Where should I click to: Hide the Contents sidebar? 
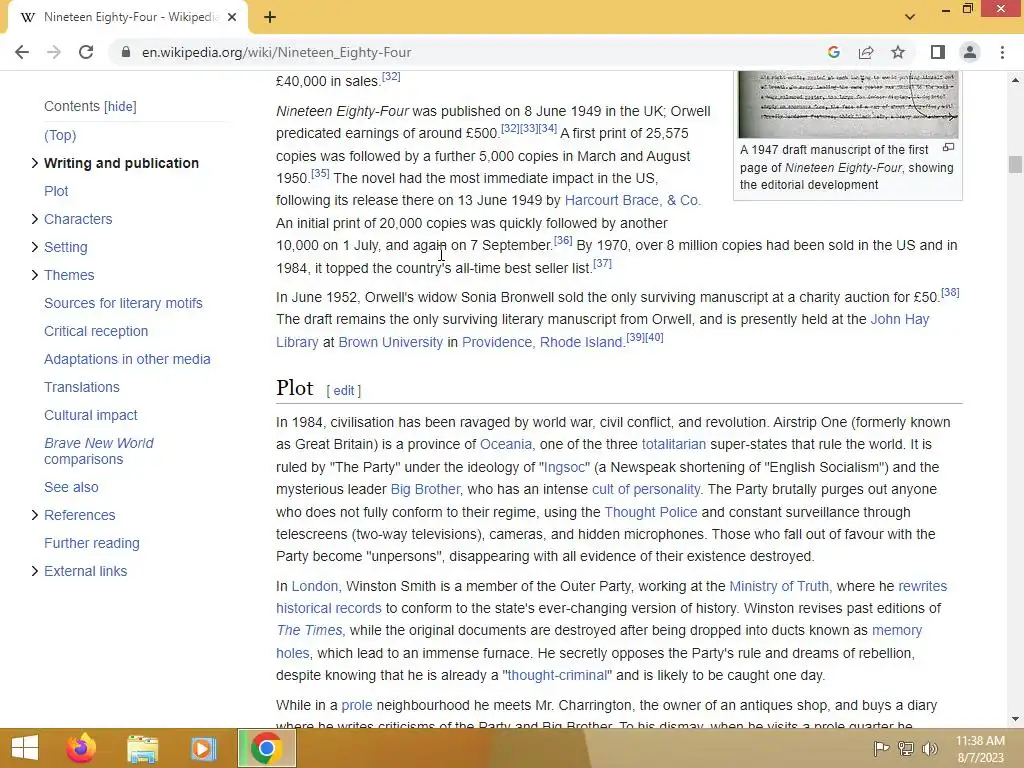point(120,106)
